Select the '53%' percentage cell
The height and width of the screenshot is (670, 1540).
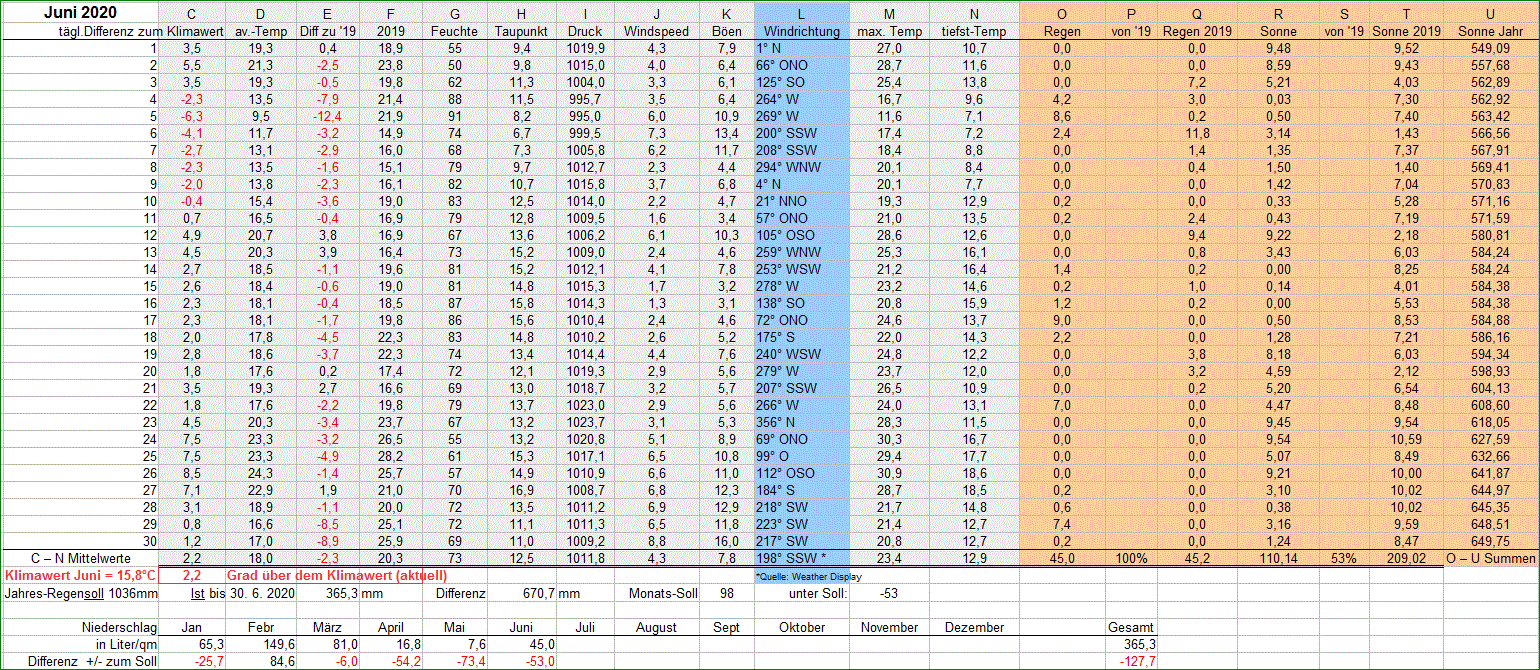[1343, 558]
